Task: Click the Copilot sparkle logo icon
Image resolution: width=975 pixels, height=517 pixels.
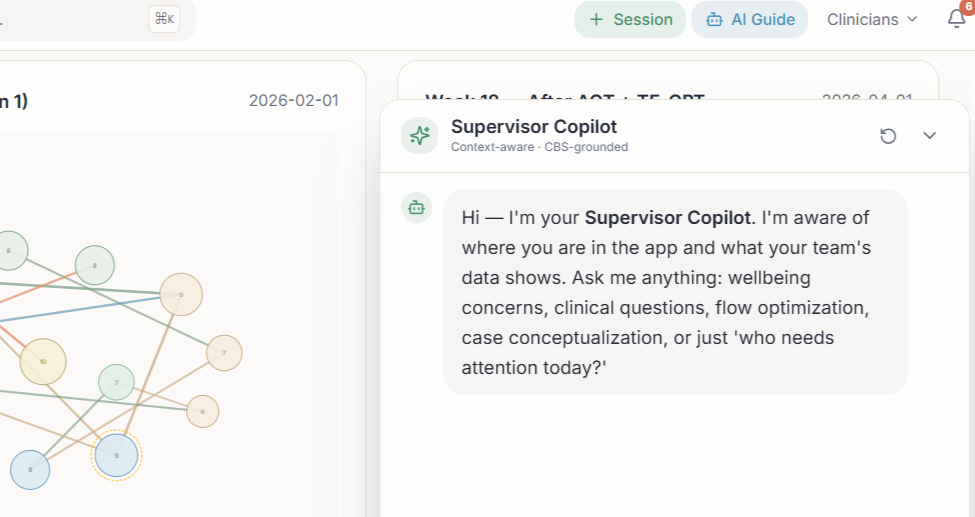Action: (420, 135)
